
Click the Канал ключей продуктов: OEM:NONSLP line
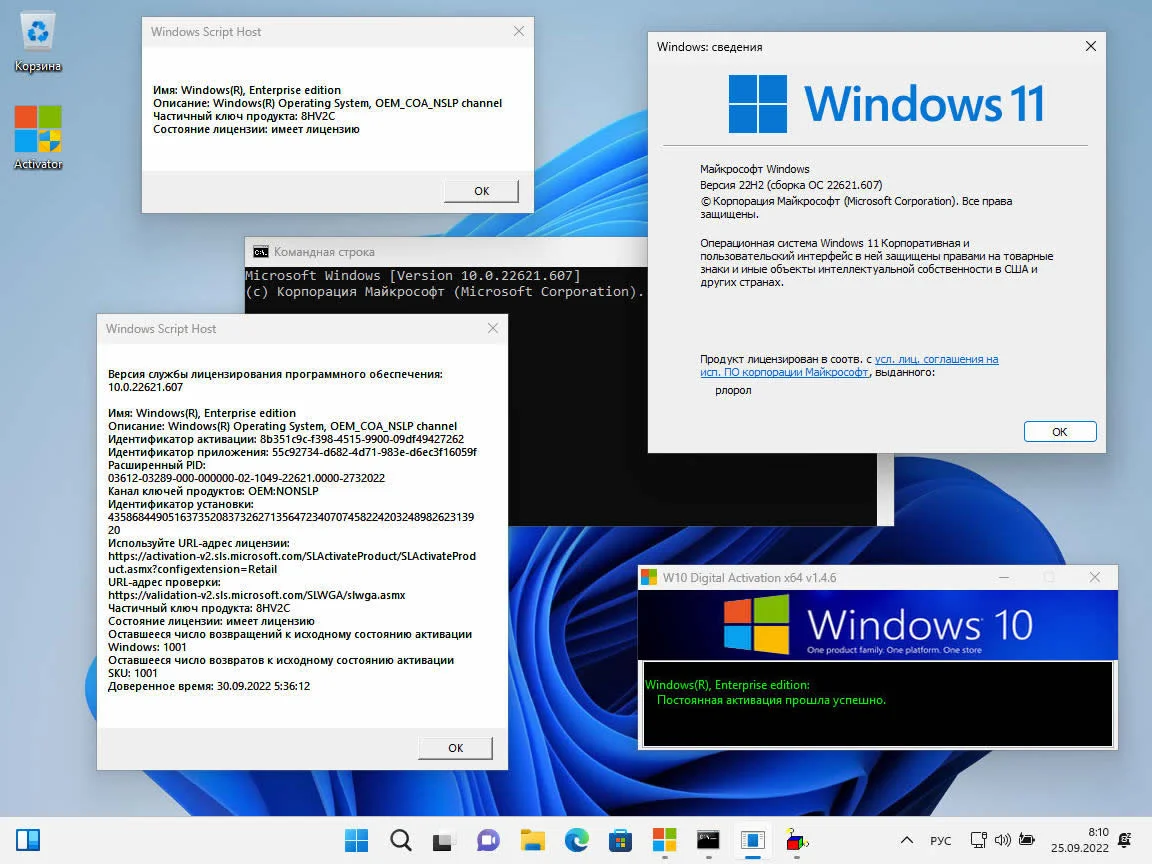click(213, 491)
